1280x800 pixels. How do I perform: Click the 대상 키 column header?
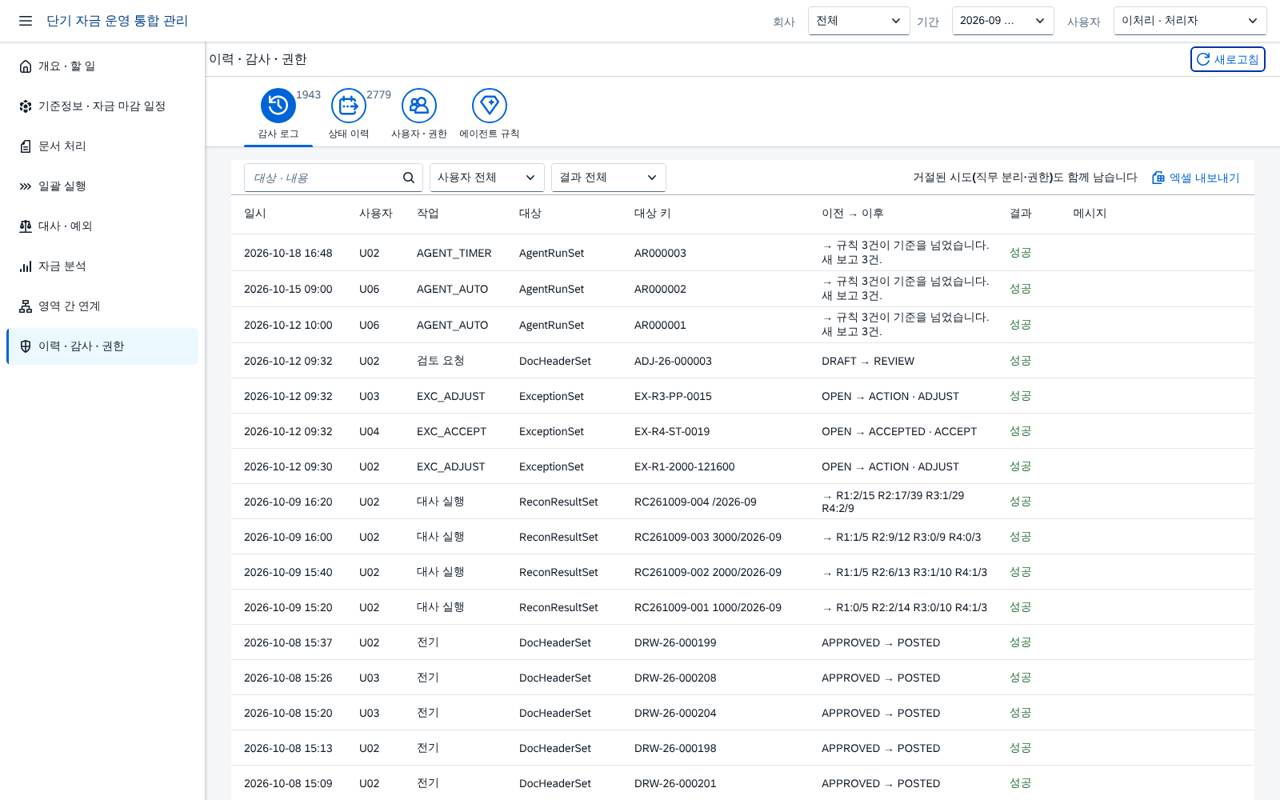point(652,214)
